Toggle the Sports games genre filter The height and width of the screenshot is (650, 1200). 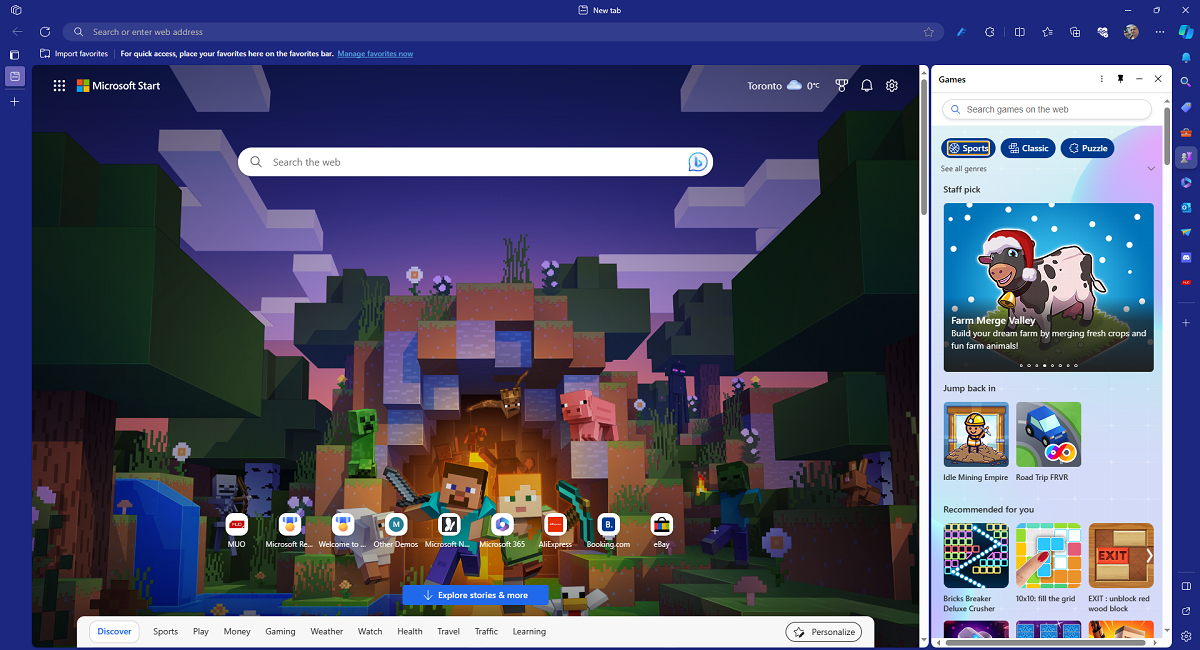(968, 147)
